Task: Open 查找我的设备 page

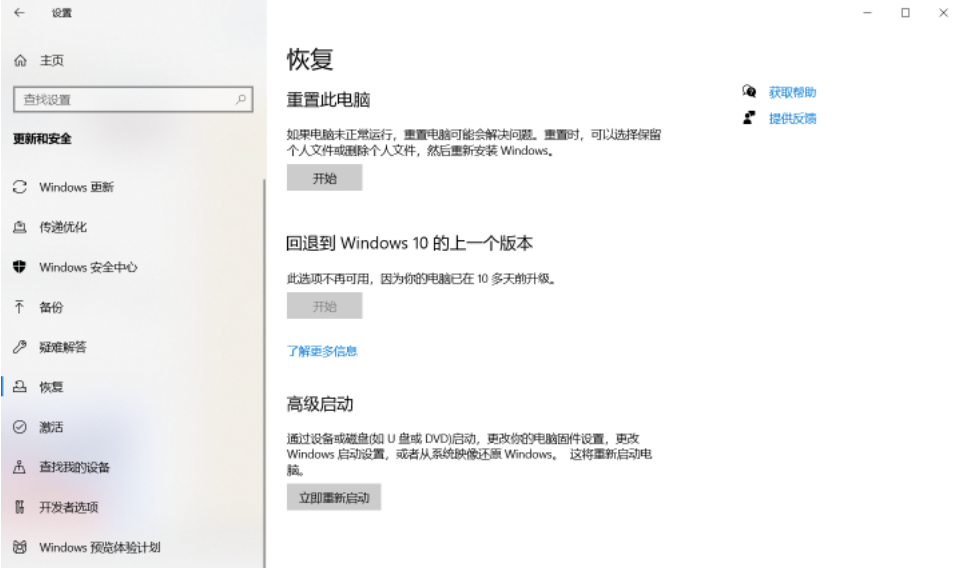Action: click(x=75, y=467)
